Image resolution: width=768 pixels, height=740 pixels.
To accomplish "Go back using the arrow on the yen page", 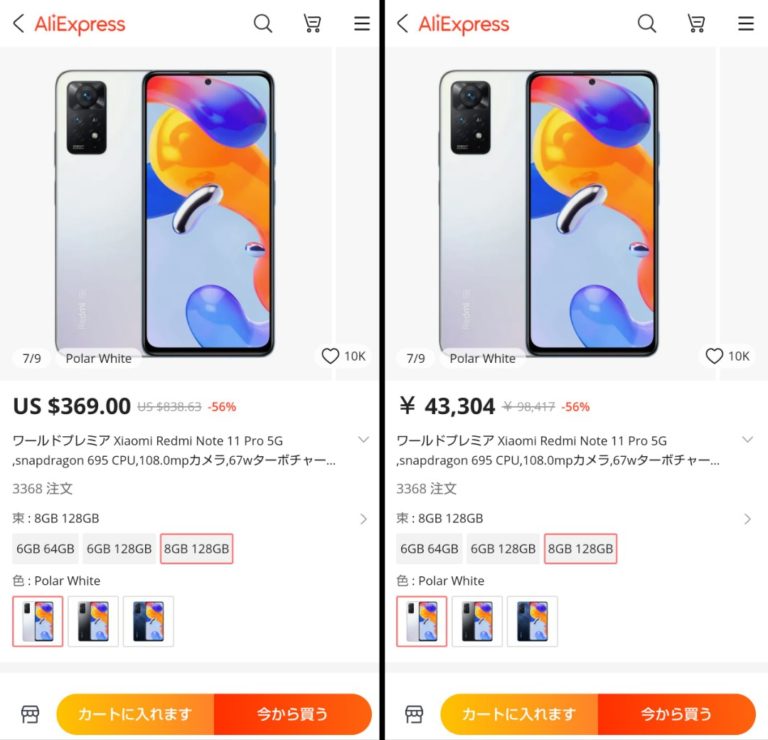I will point(403,24).
